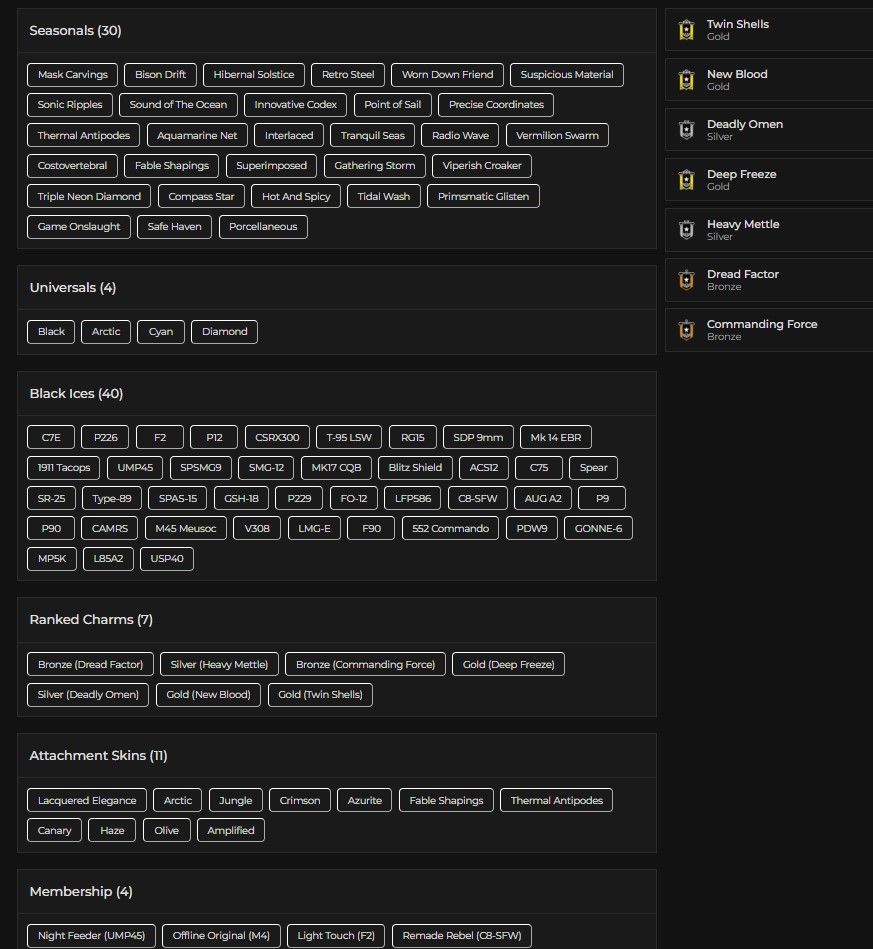This screenshot has height=949, width=873.
Task: Select Offline Original (M4) membership tag
Action: click(x=221, y=936)
